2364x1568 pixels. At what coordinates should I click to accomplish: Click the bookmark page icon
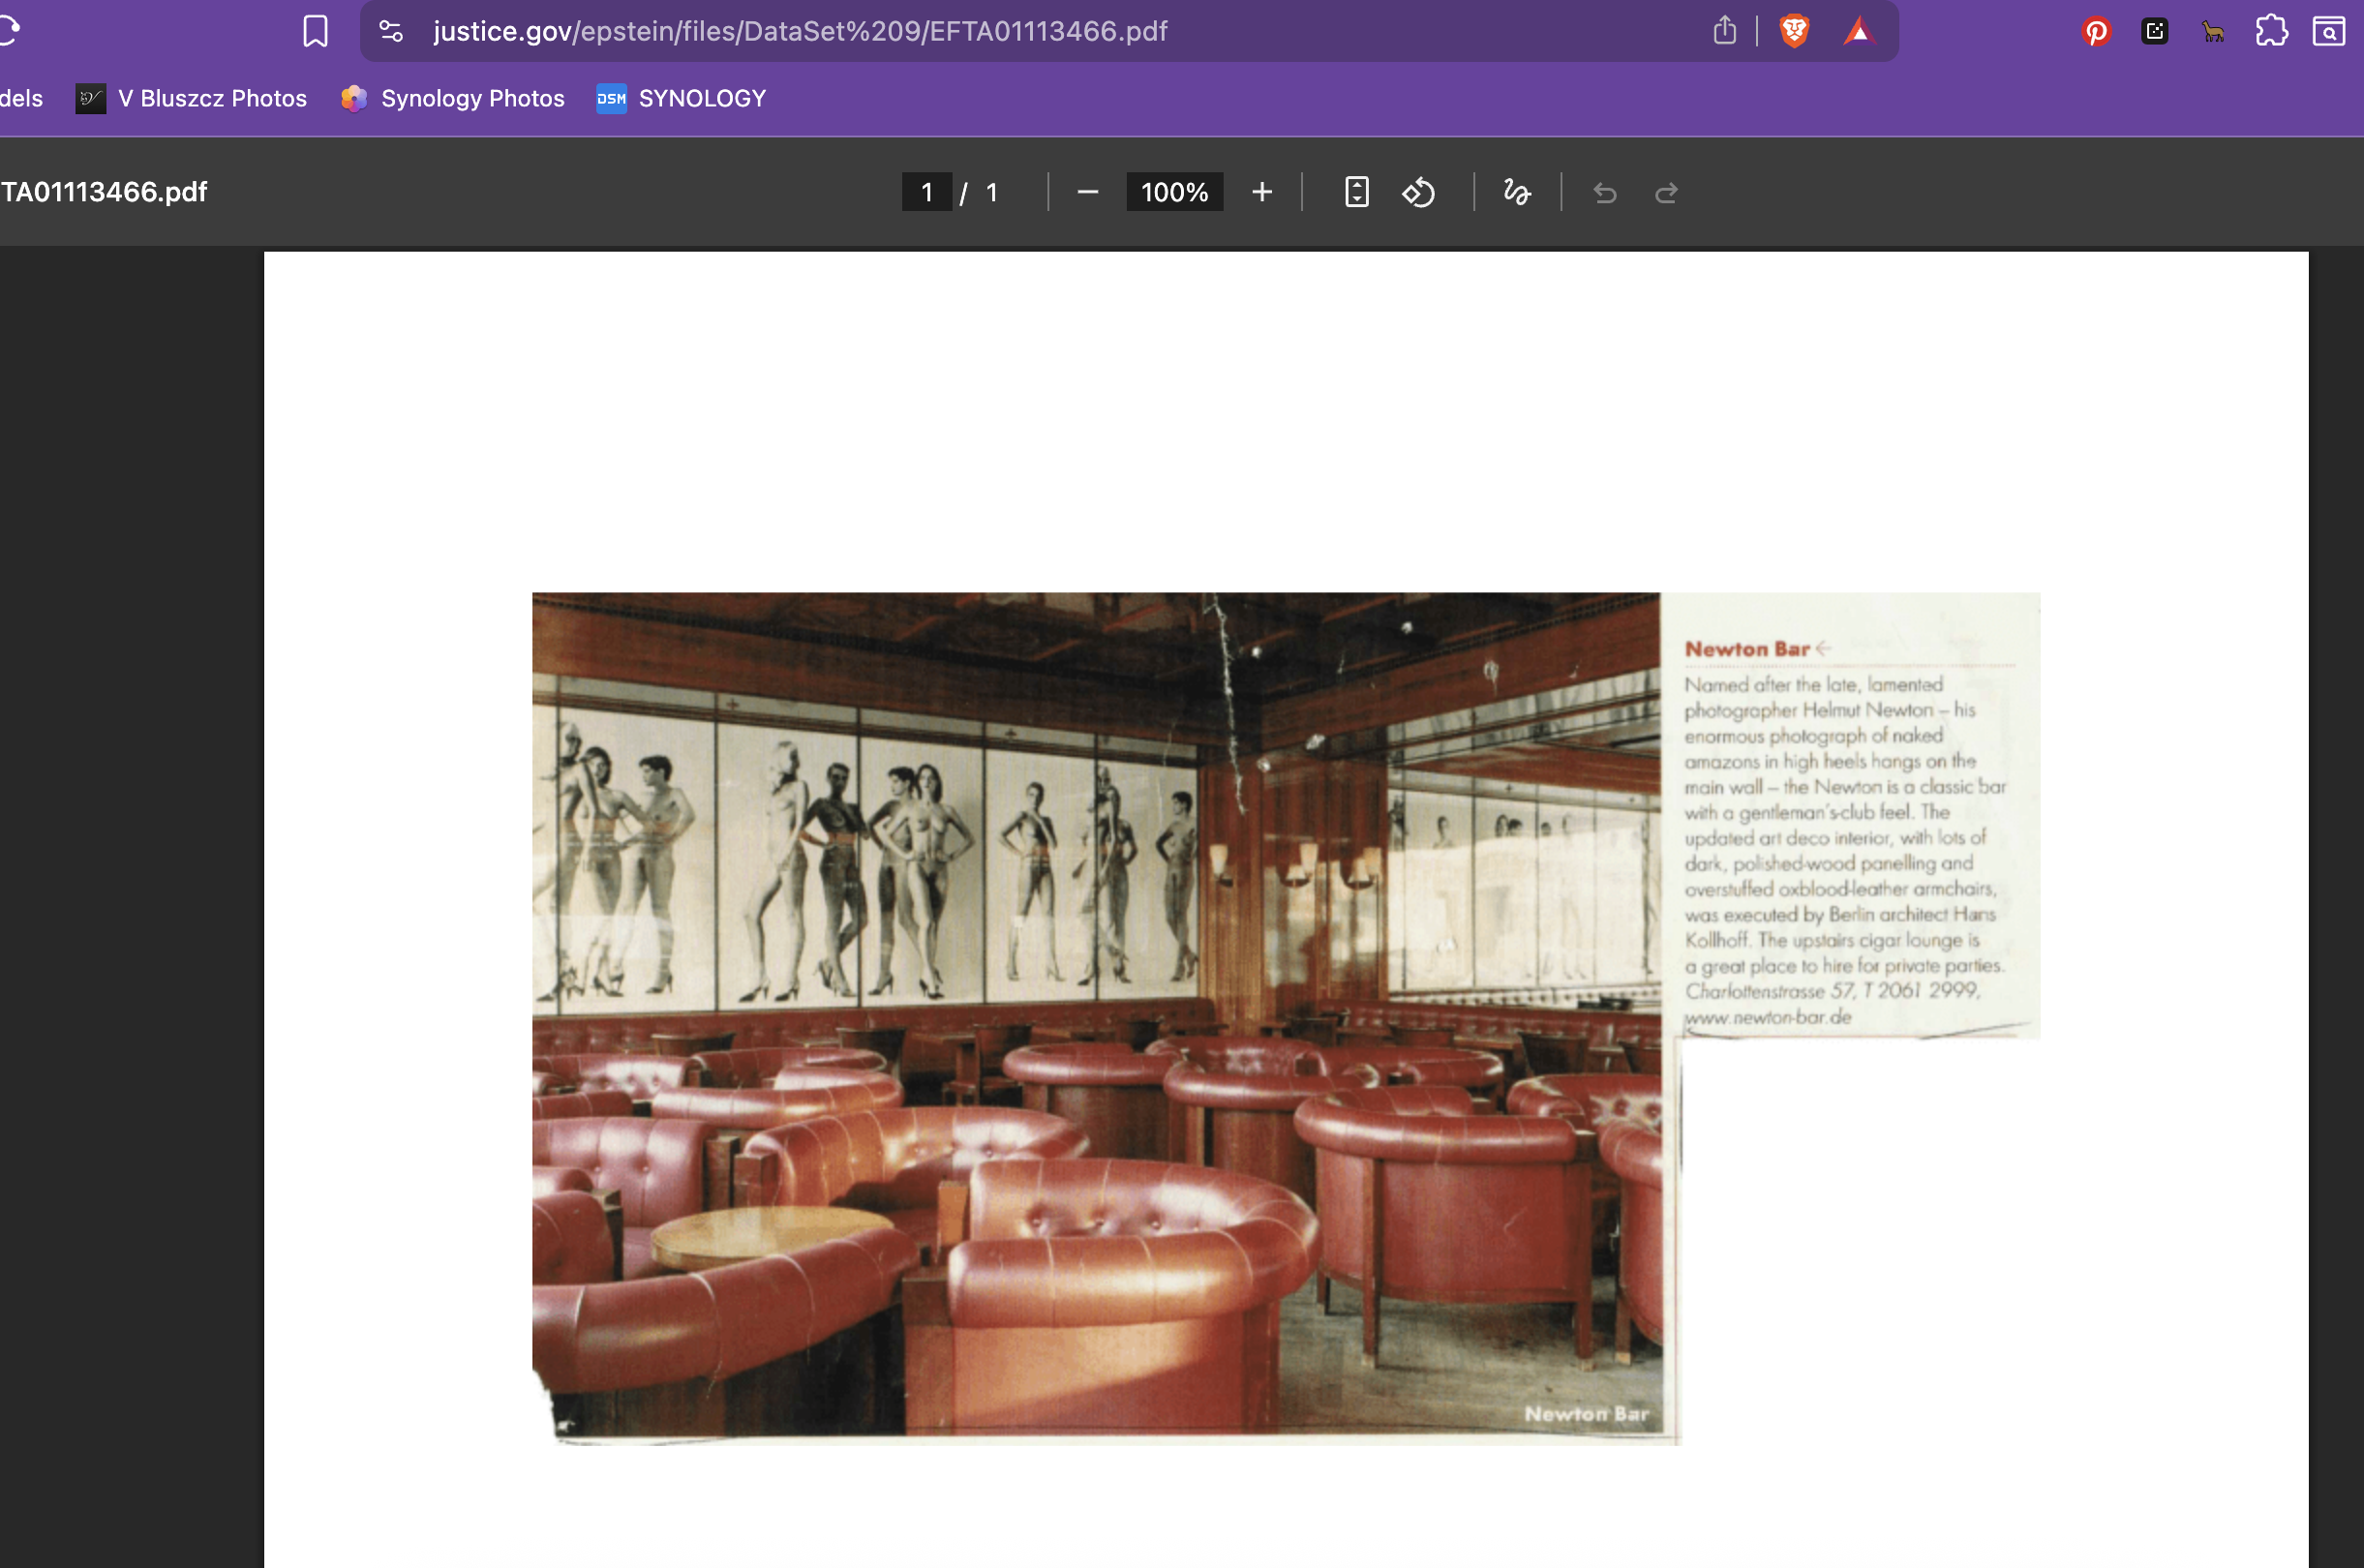(x=315, y=31)
